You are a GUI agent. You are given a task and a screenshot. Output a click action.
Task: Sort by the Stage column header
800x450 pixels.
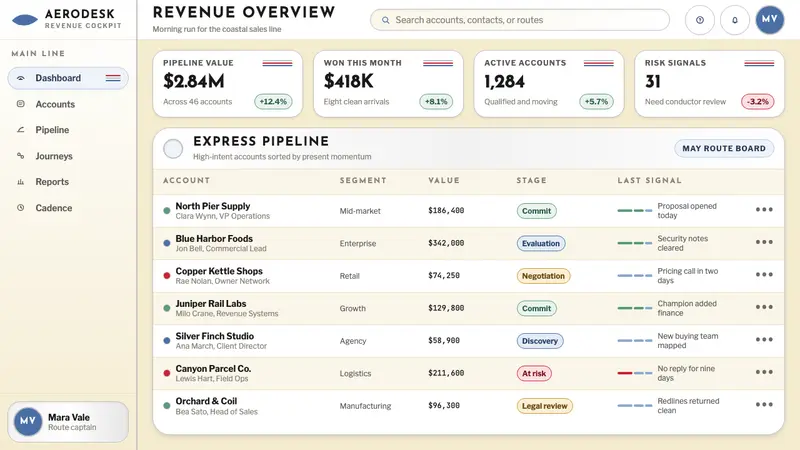tap(531, 181)
